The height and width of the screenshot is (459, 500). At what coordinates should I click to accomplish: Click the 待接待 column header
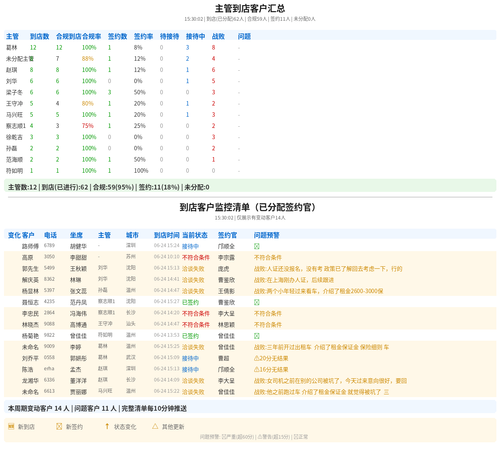[169, 36]
